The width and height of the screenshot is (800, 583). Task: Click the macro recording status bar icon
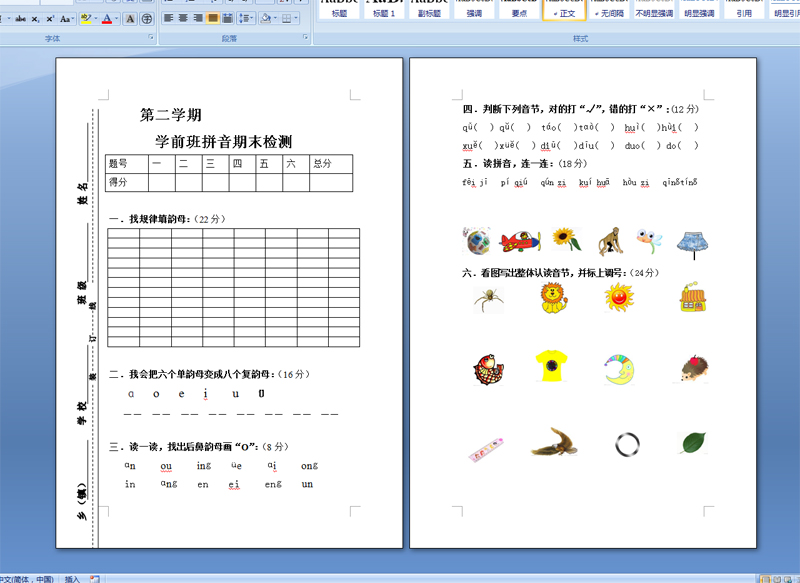pos(94,579)
